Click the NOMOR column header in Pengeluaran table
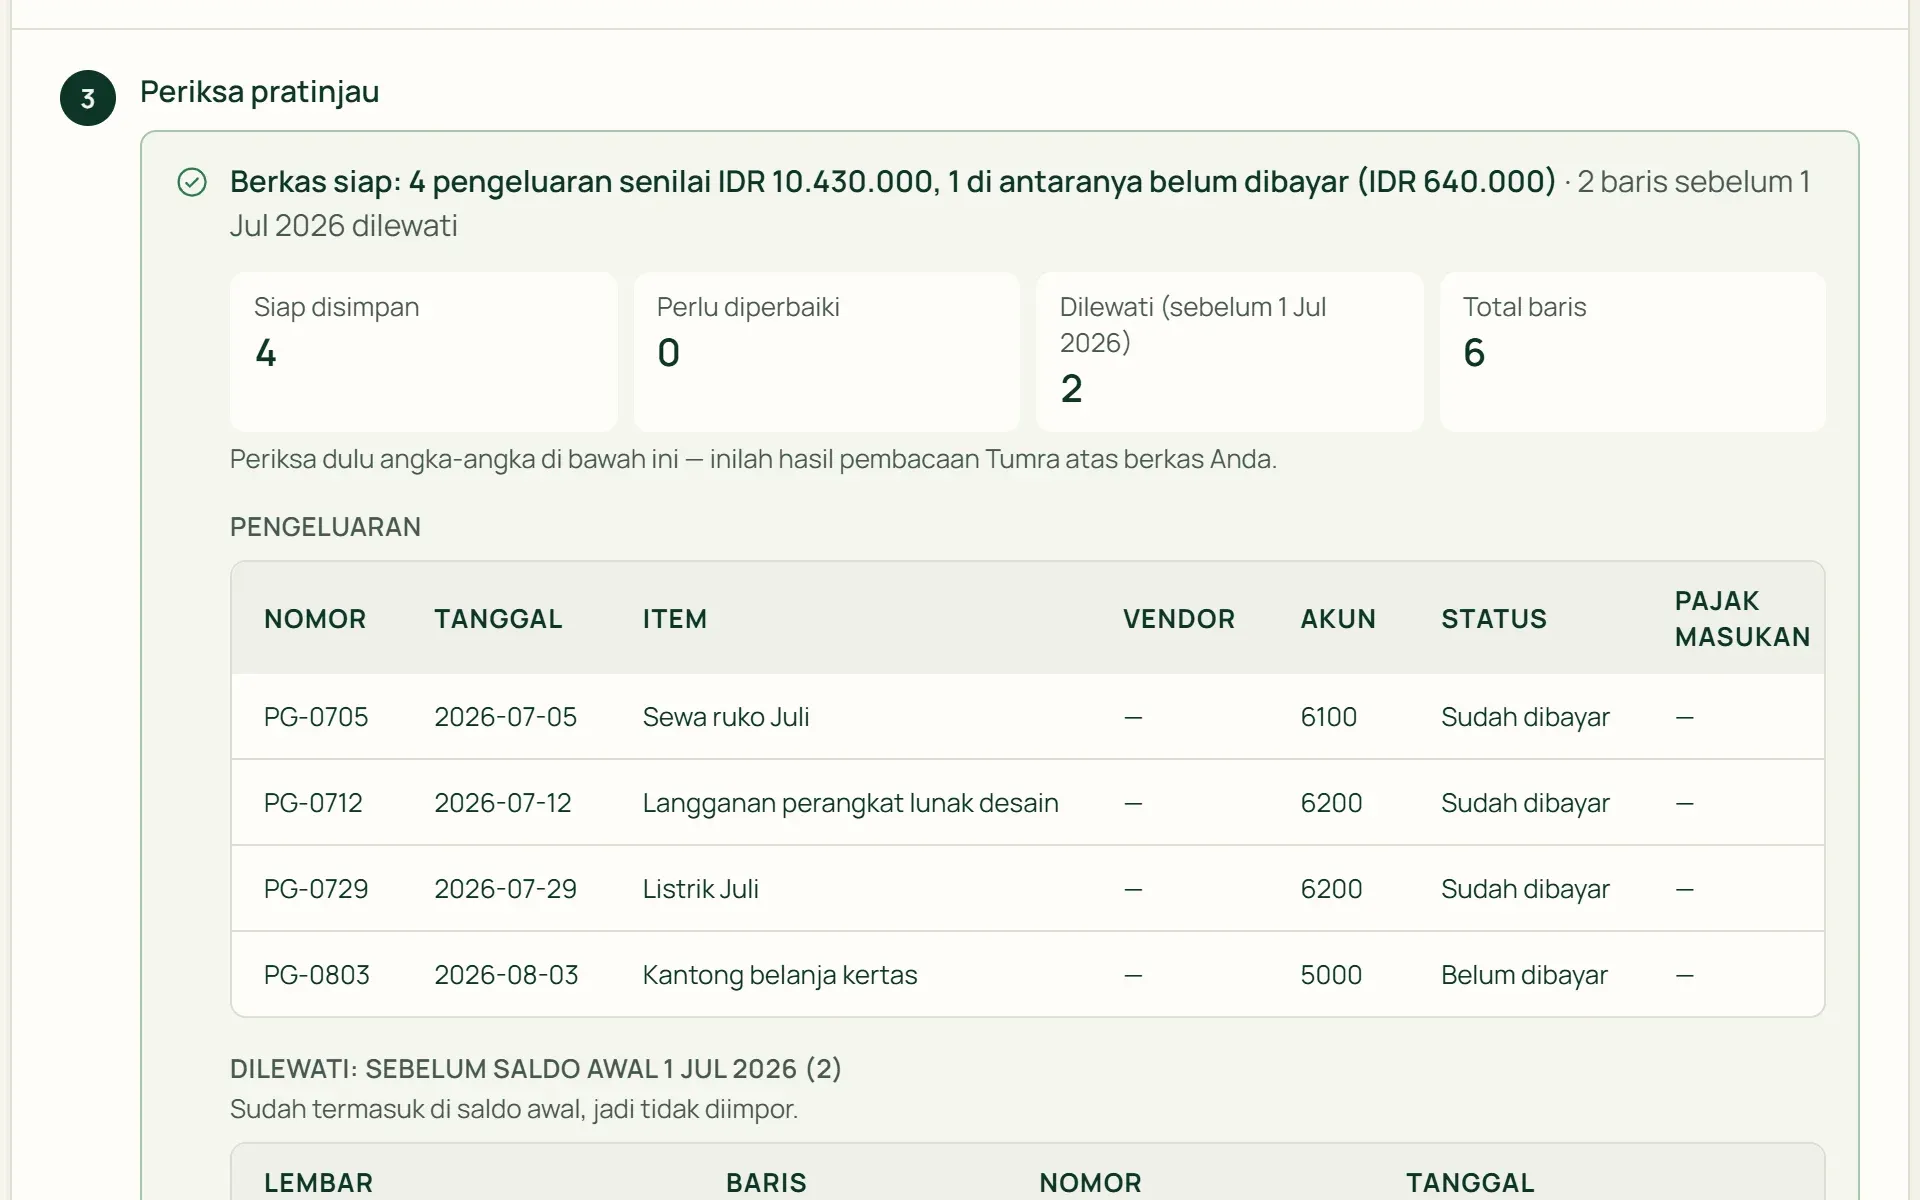1920x1200 pixels. click(315, 619)
